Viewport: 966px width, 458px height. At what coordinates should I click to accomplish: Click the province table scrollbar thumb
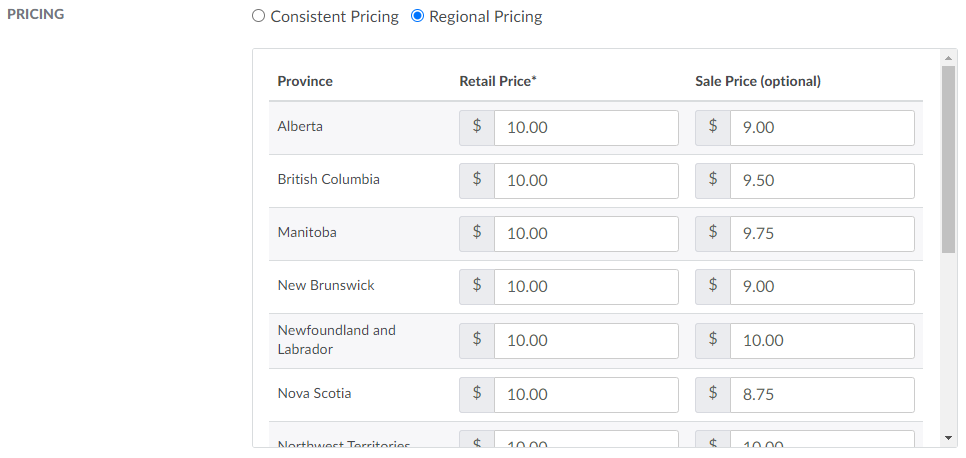[948, 160]
